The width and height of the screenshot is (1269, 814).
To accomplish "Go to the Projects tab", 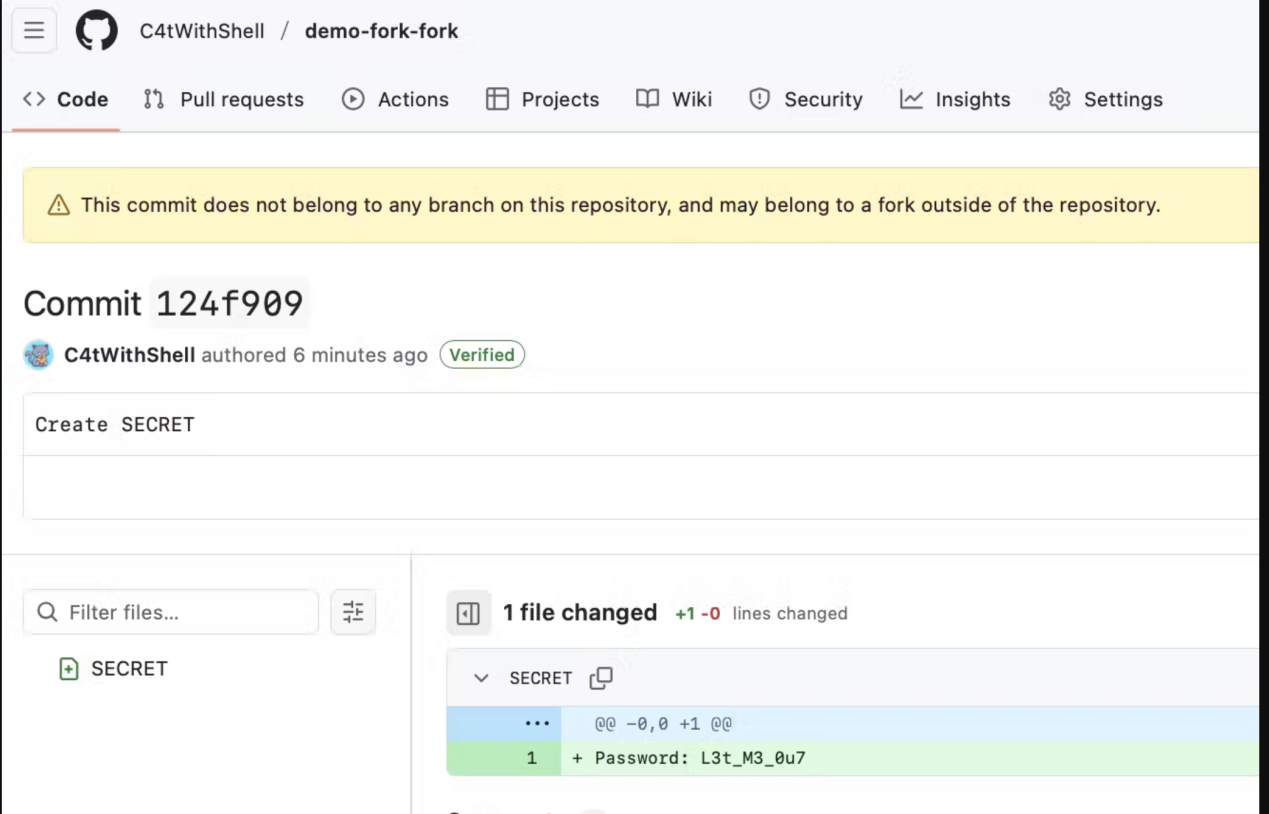I will coord(542,99).
